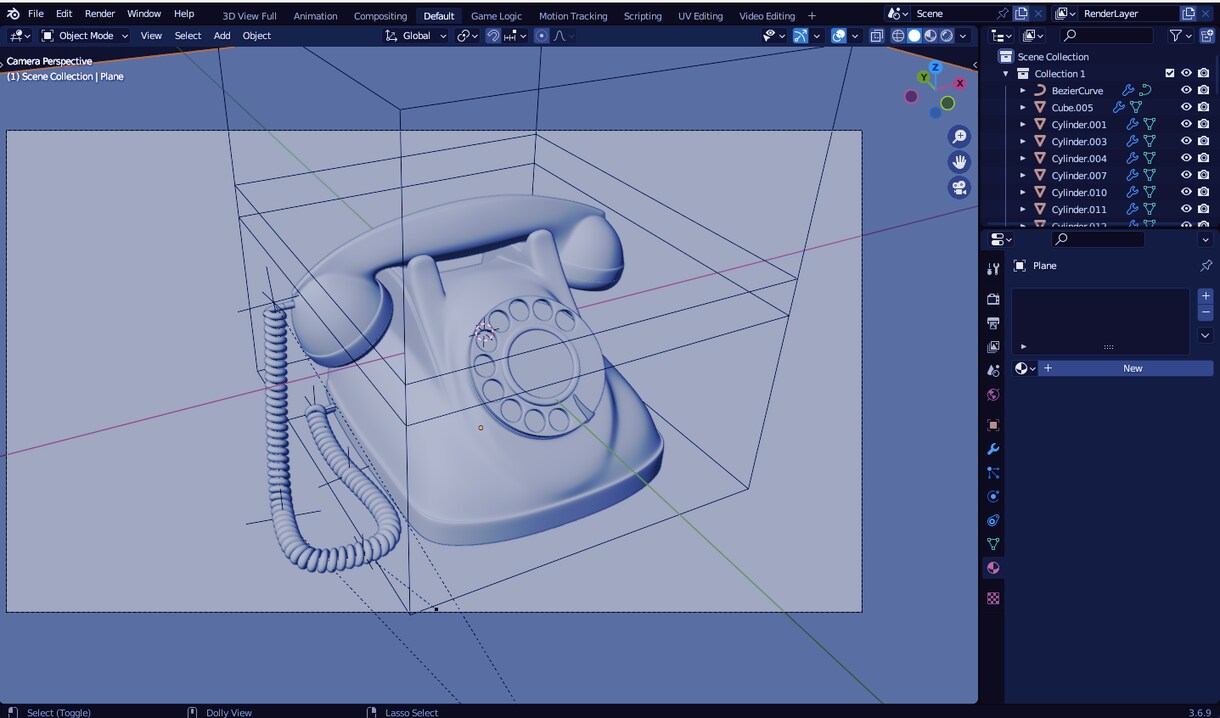This screenshot has width=1220, height=718.
Task: Disable Cylinder.010 in renders camera icon
Action: point(1203,192)
